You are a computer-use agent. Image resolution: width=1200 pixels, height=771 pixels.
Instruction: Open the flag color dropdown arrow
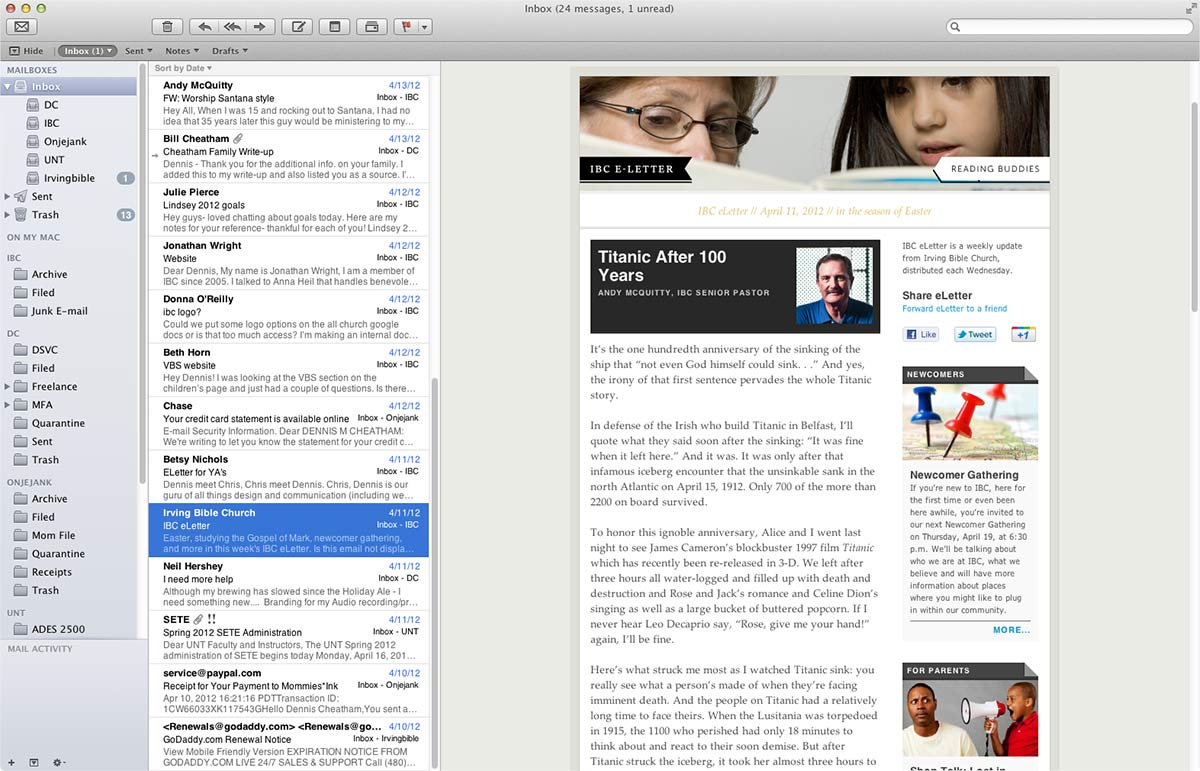pyautogui.click(x=425, y=27)
